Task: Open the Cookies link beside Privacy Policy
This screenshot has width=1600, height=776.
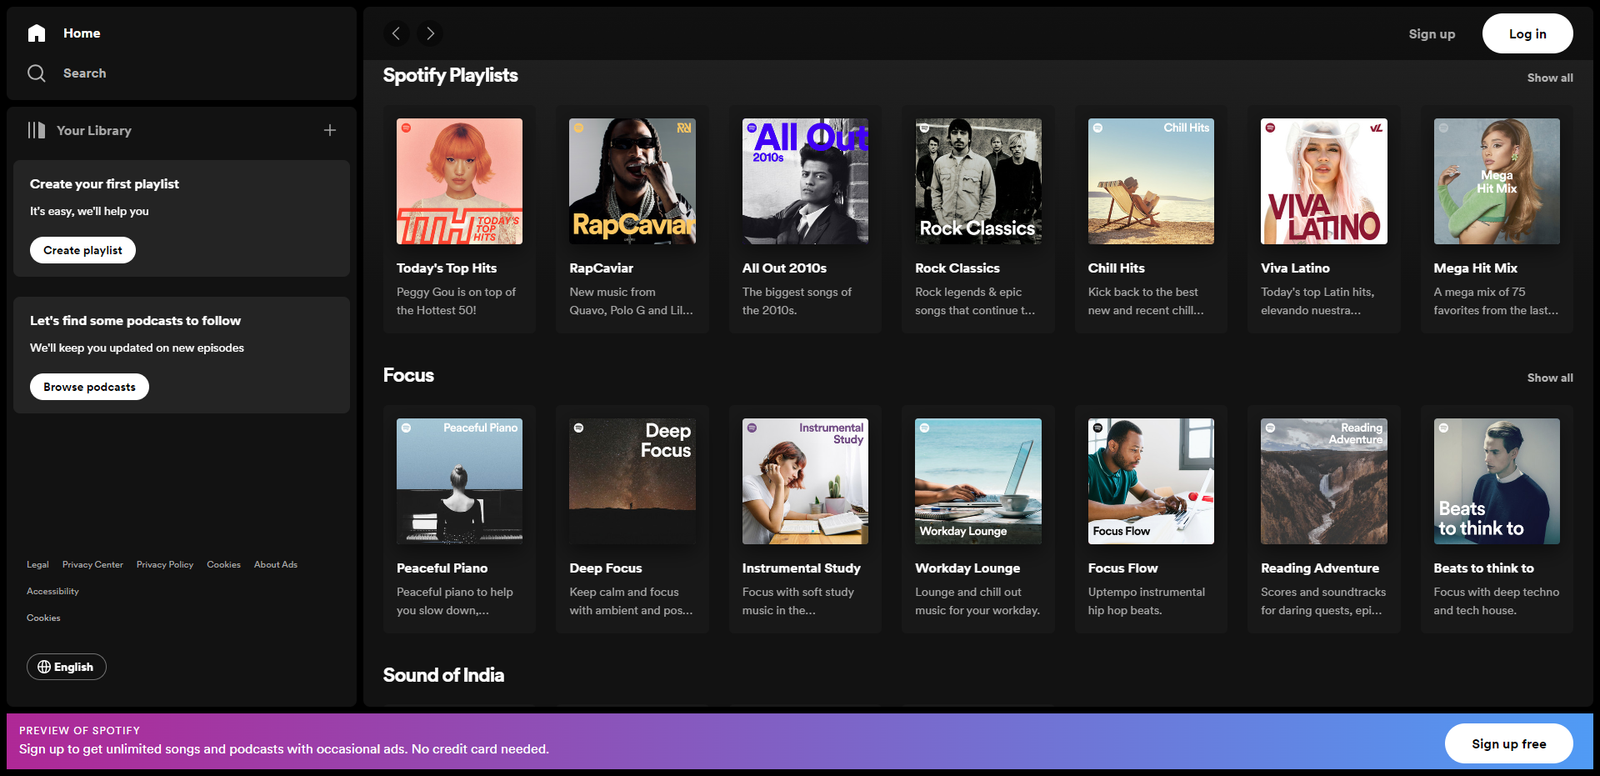Action: [x=224, y=565]
